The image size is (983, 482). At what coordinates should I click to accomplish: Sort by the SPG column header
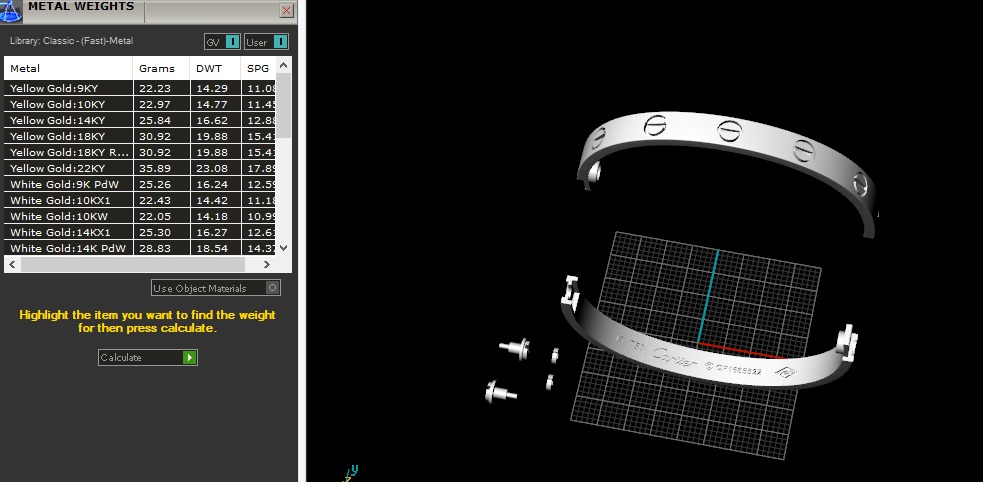(x=258, y=68)
